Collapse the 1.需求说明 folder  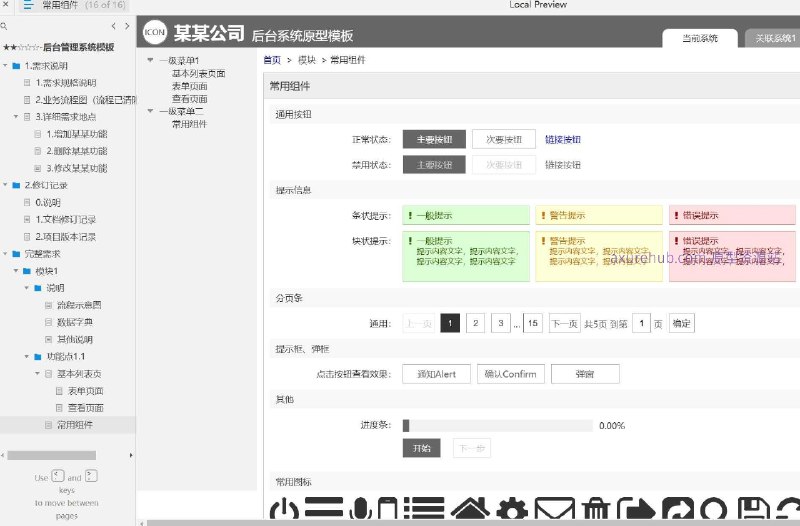(x=6, y=66)
